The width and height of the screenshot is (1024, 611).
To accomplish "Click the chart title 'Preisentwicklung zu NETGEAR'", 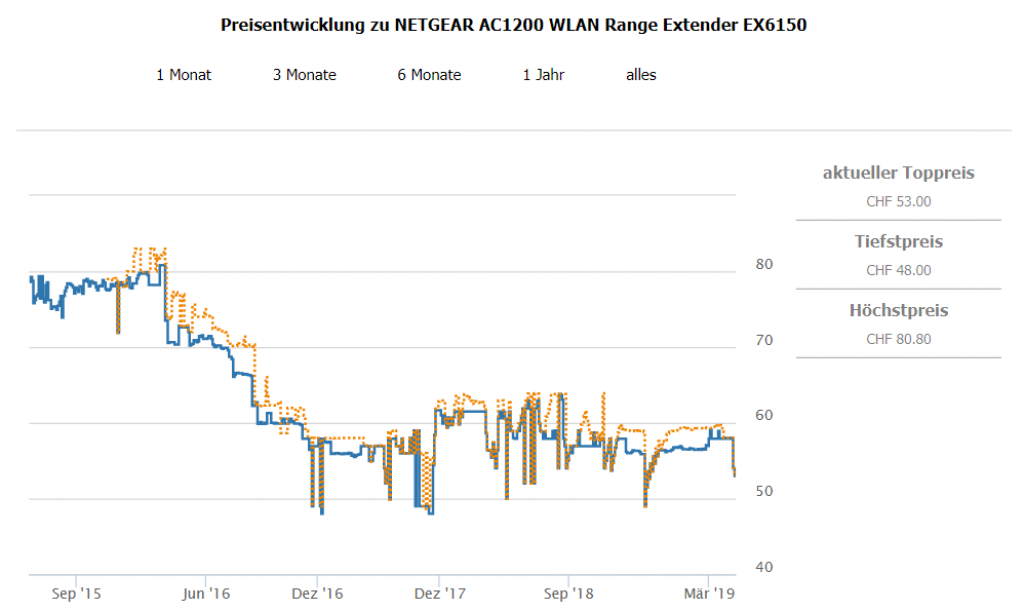I will [512, 26].
